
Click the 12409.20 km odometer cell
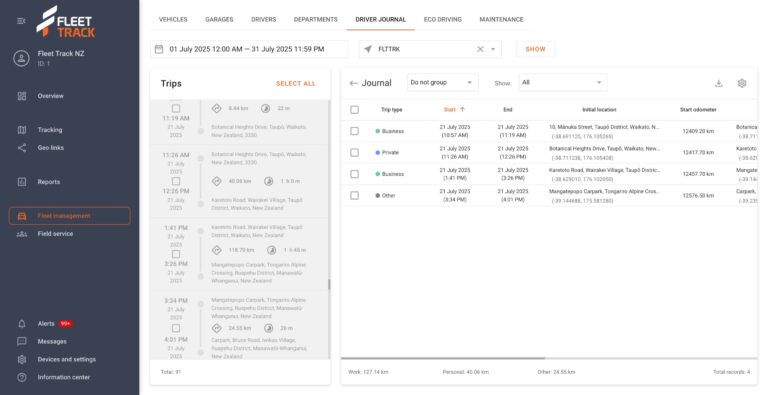click(x=698, y=131)
